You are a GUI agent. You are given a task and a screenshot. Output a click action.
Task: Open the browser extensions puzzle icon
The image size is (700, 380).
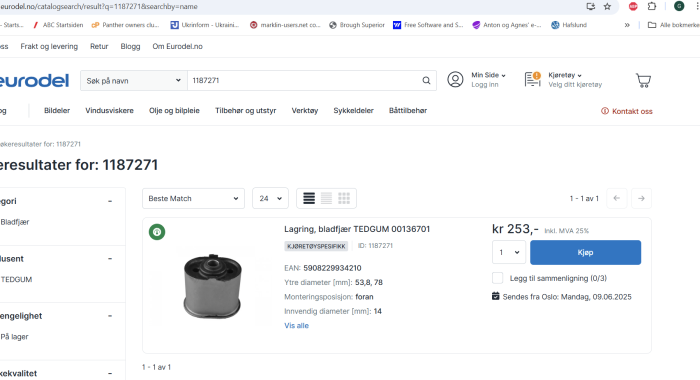[652, 6]
